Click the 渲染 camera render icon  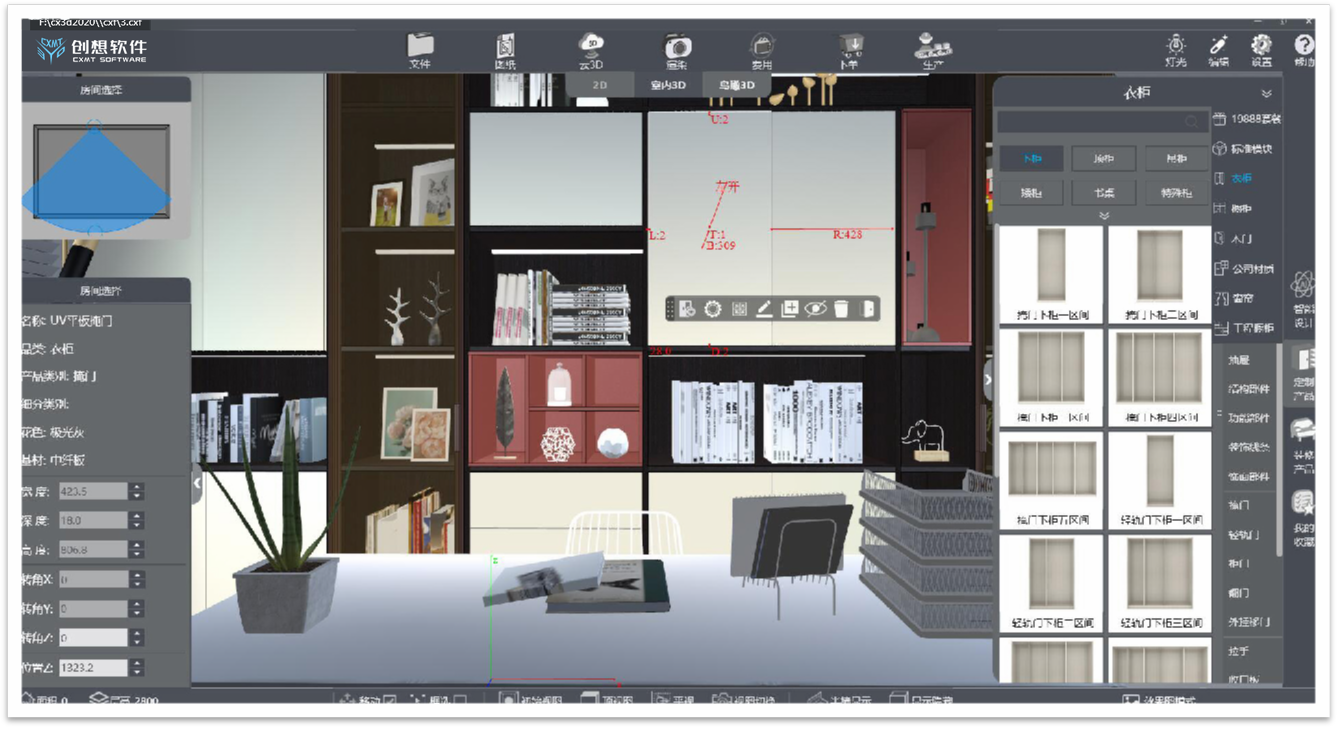pos(678,46)
